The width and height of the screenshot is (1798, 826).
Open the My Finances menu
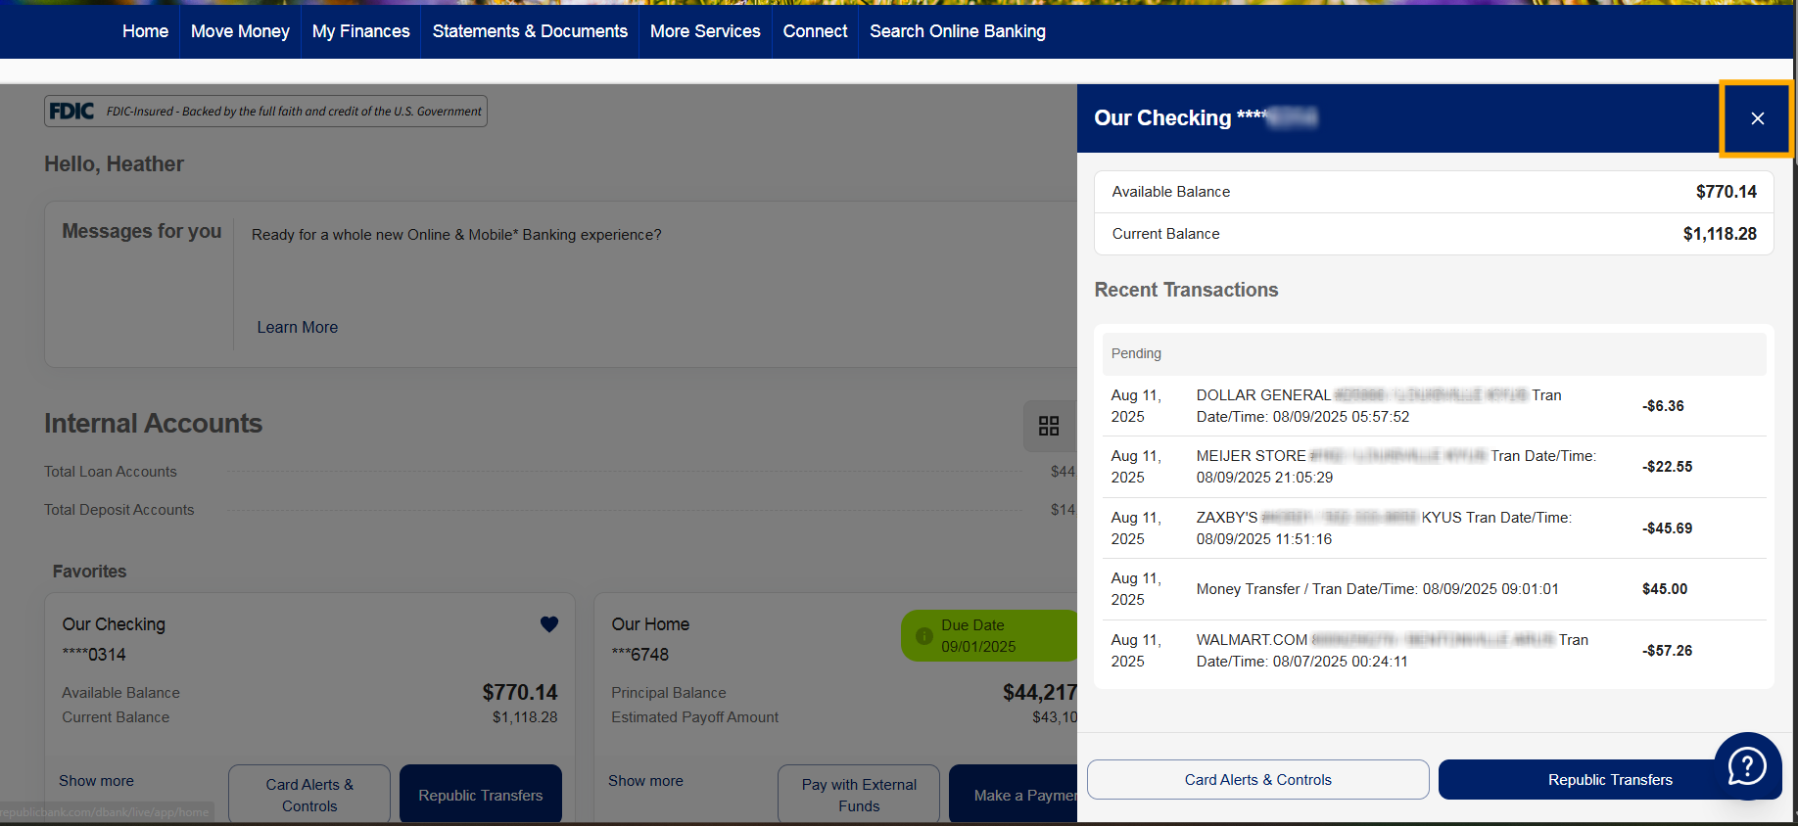coord(361,31)
